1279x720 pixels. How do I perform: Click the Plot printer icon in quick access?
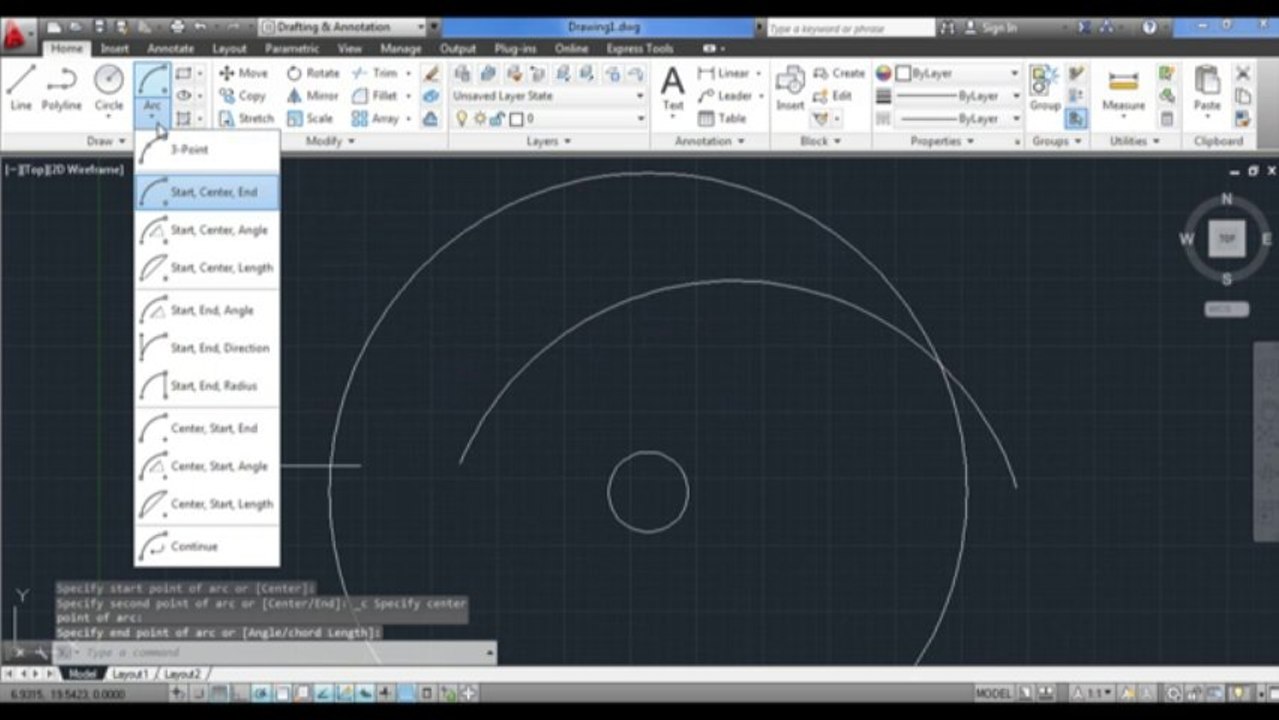177,27
